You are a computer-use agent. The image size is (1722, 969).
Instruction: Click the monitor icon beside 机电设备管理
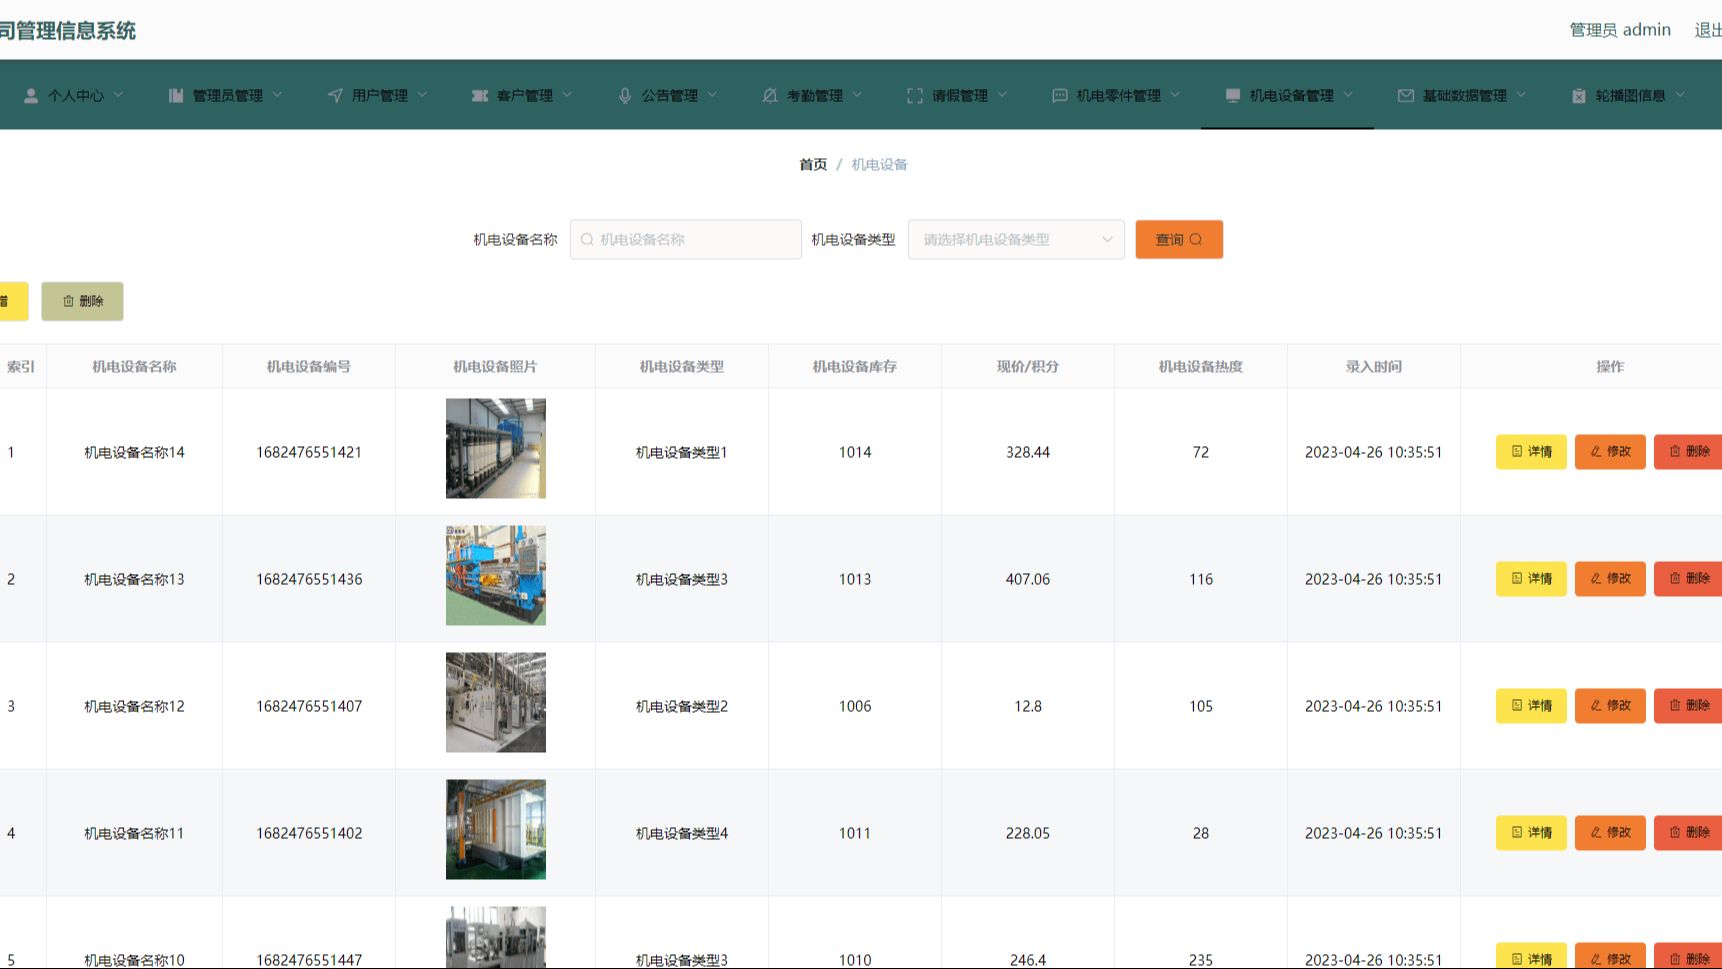[1233, 95]
